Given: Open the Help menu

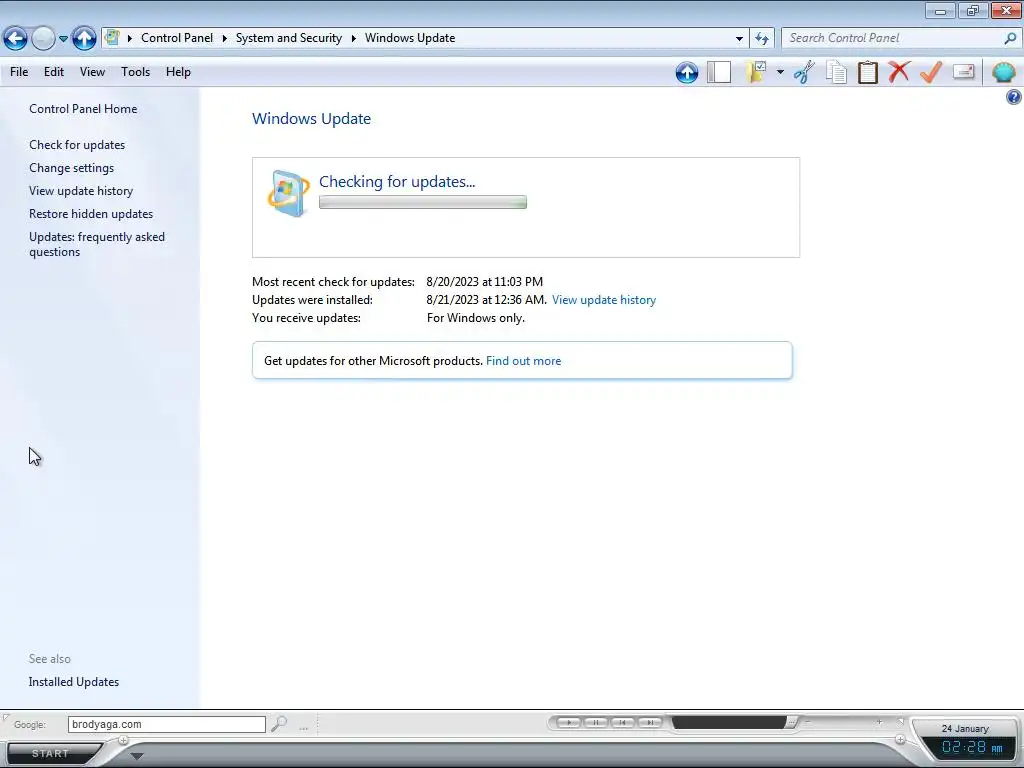Looking at the screenshot, I should (x=178, y=72).
